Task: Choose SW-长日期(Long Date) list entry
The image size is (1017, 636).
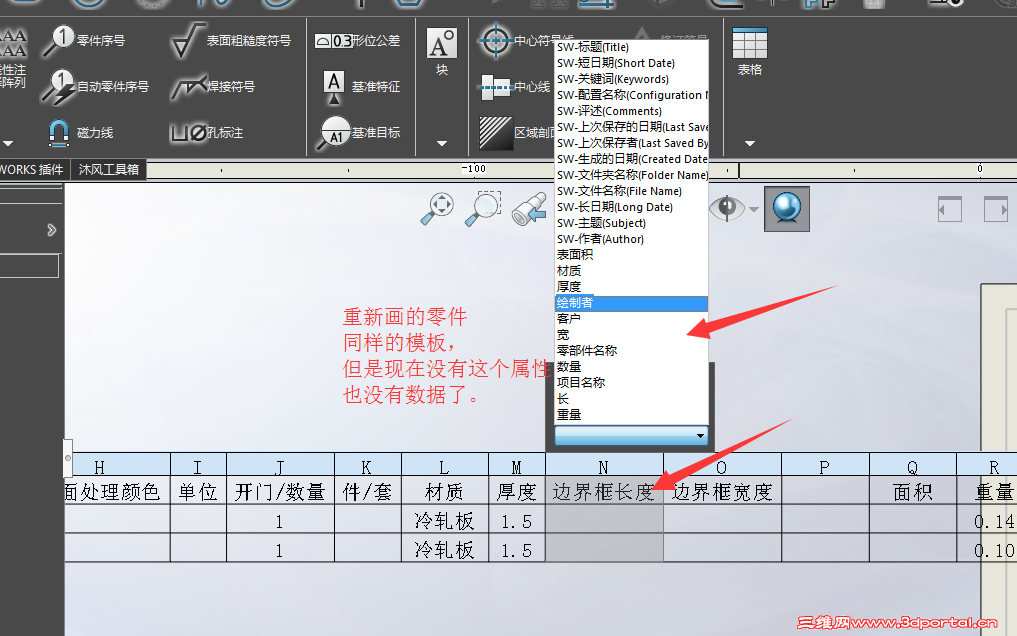Action: point(631,207)
